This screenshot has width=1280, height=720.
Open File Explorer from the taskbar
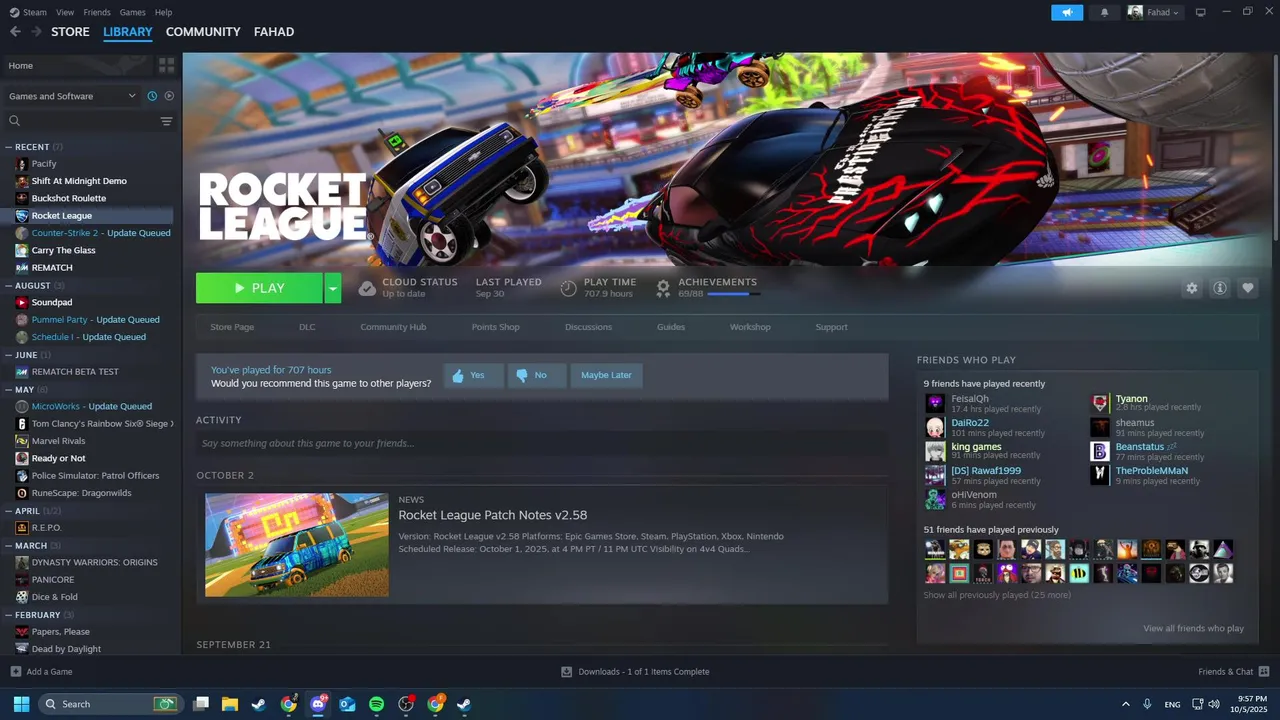coord(229,704)
